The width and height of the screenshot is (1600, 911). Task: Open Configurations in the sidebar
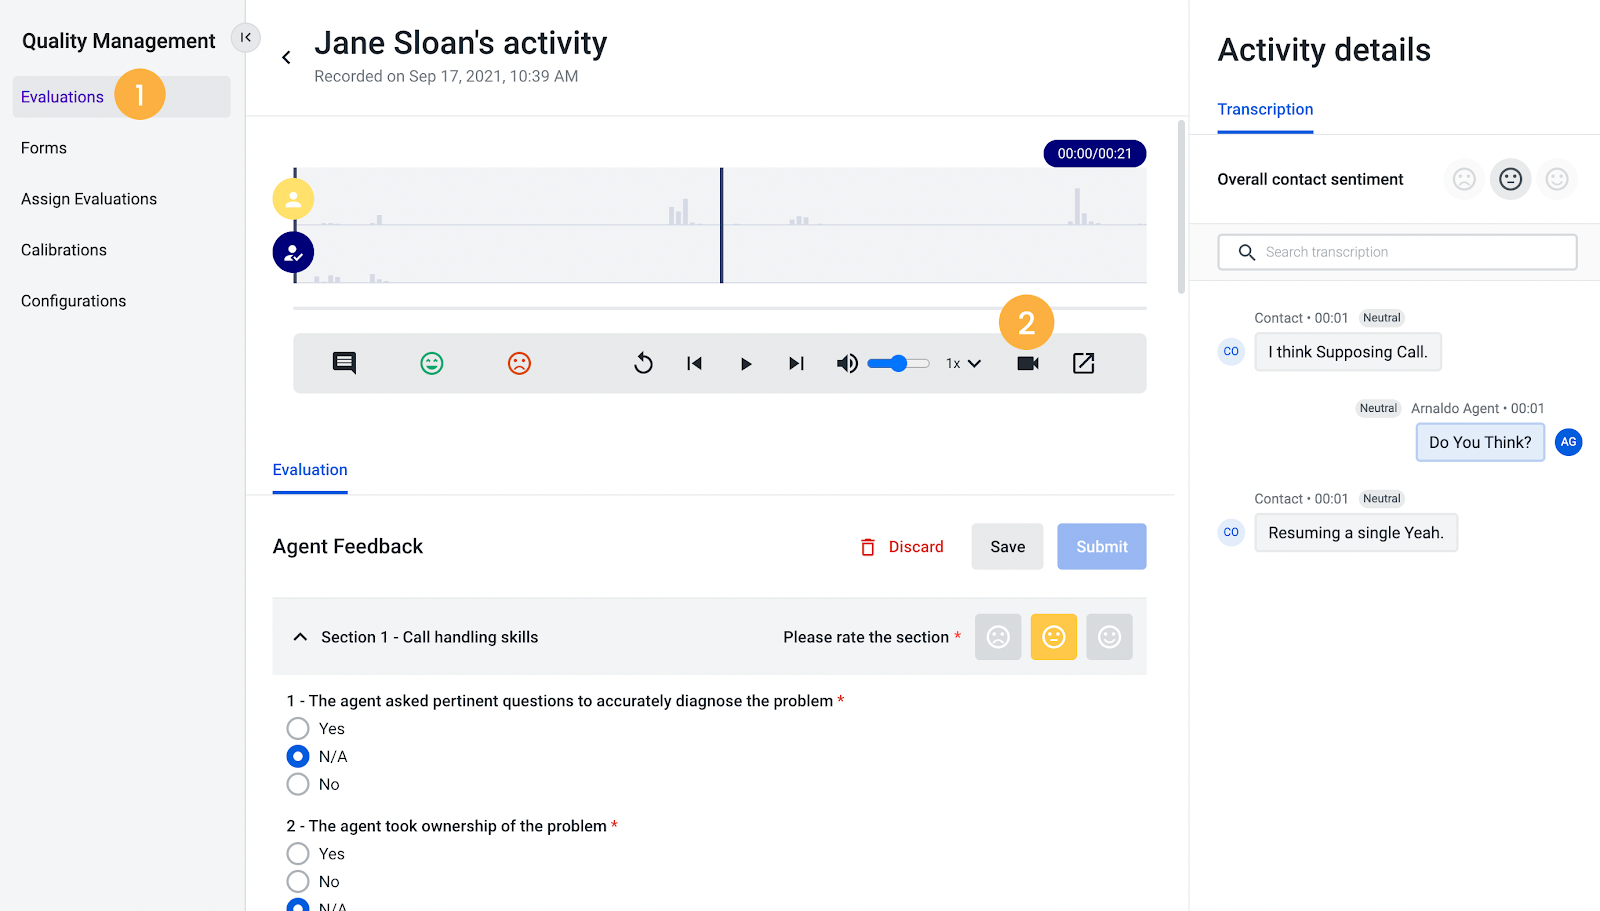74,301
